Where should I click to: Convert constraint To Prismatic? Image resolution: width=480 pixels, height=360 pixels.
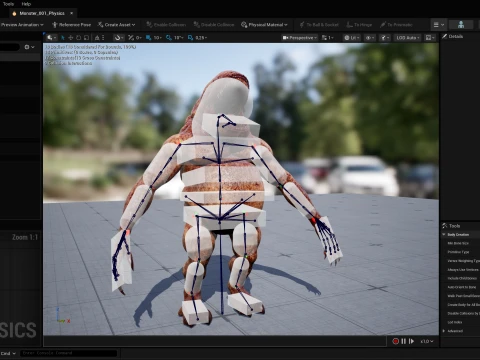(396, 25)
